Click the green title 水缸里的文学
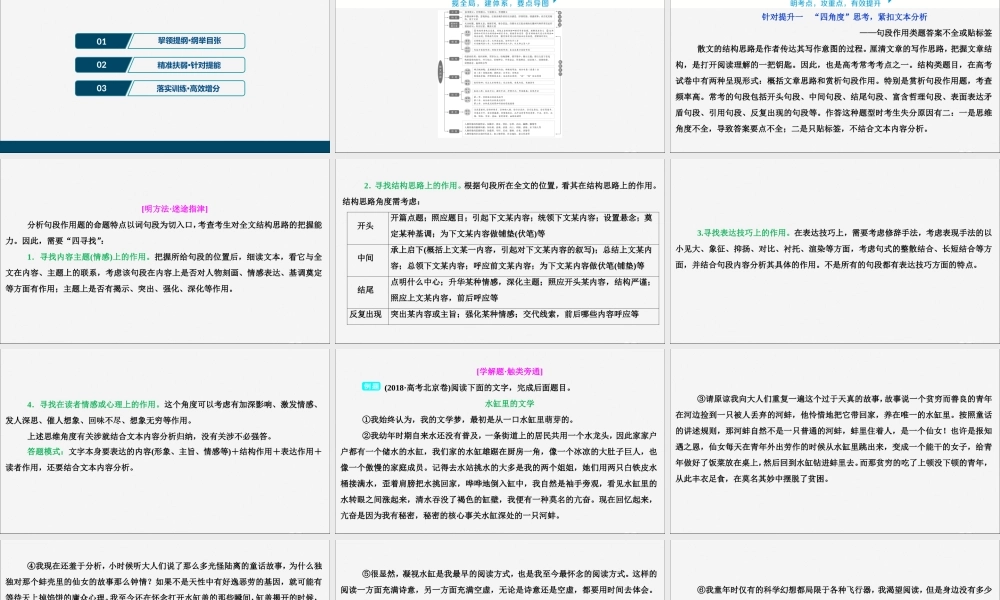This screenshot has height=600, width=1000. [510, 404]
